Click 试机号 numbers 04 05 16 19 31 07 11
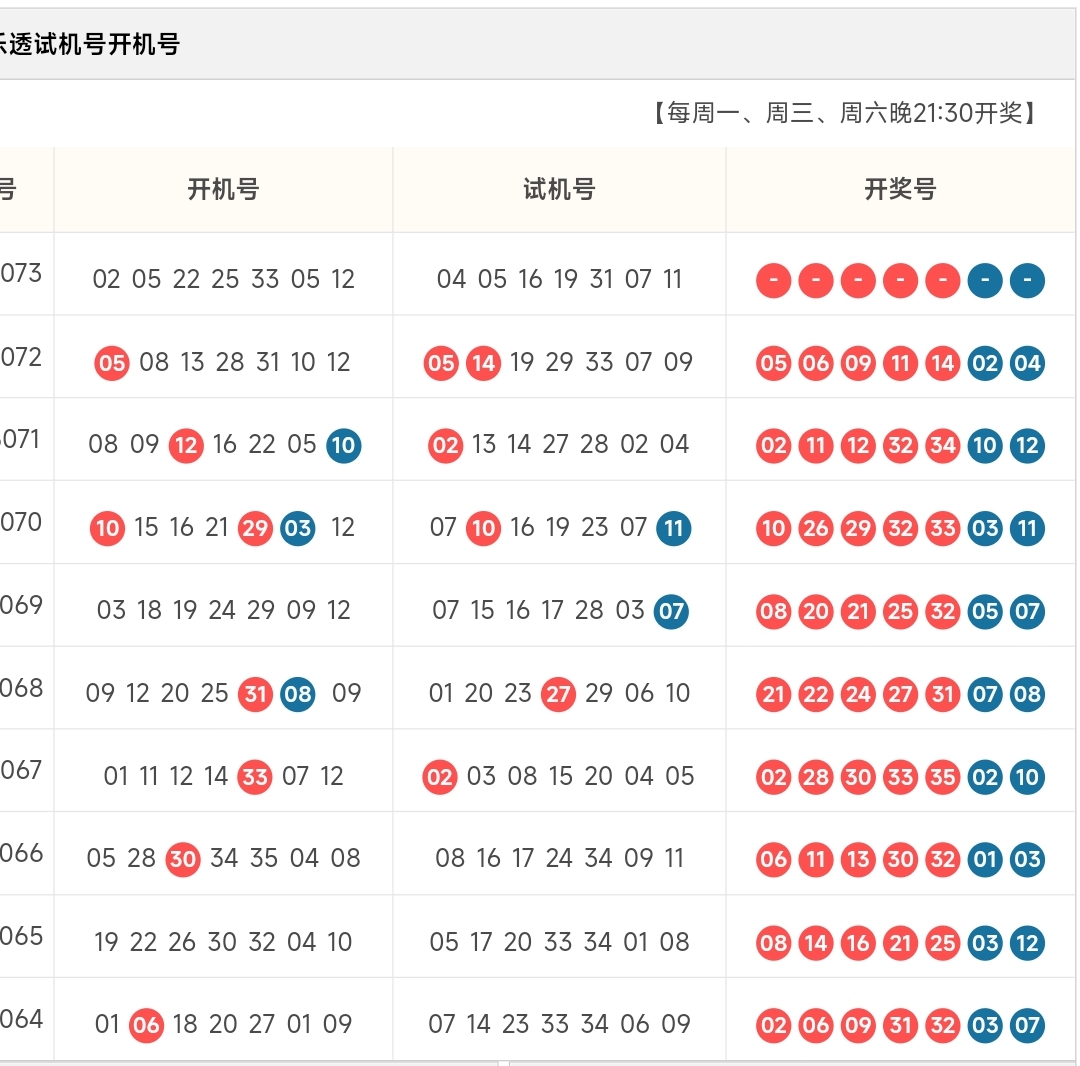Screen dimensions: 1080x1066 pyautogui.click(x=559, y=279)
